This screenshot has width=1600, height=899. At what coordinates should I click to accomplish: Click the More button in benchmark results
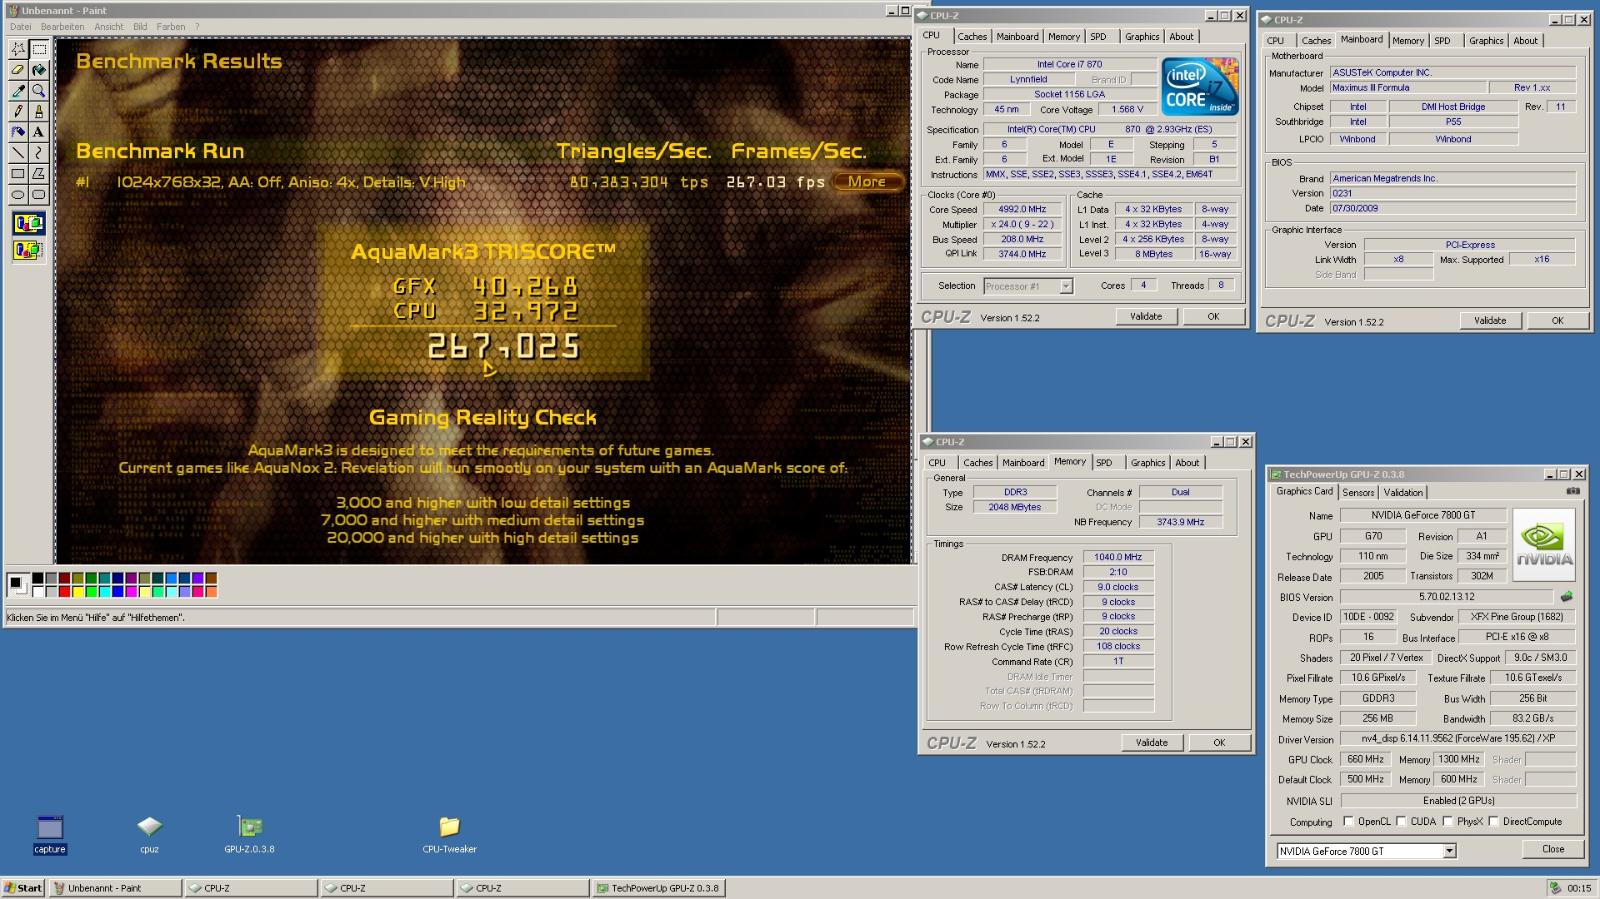867,181
